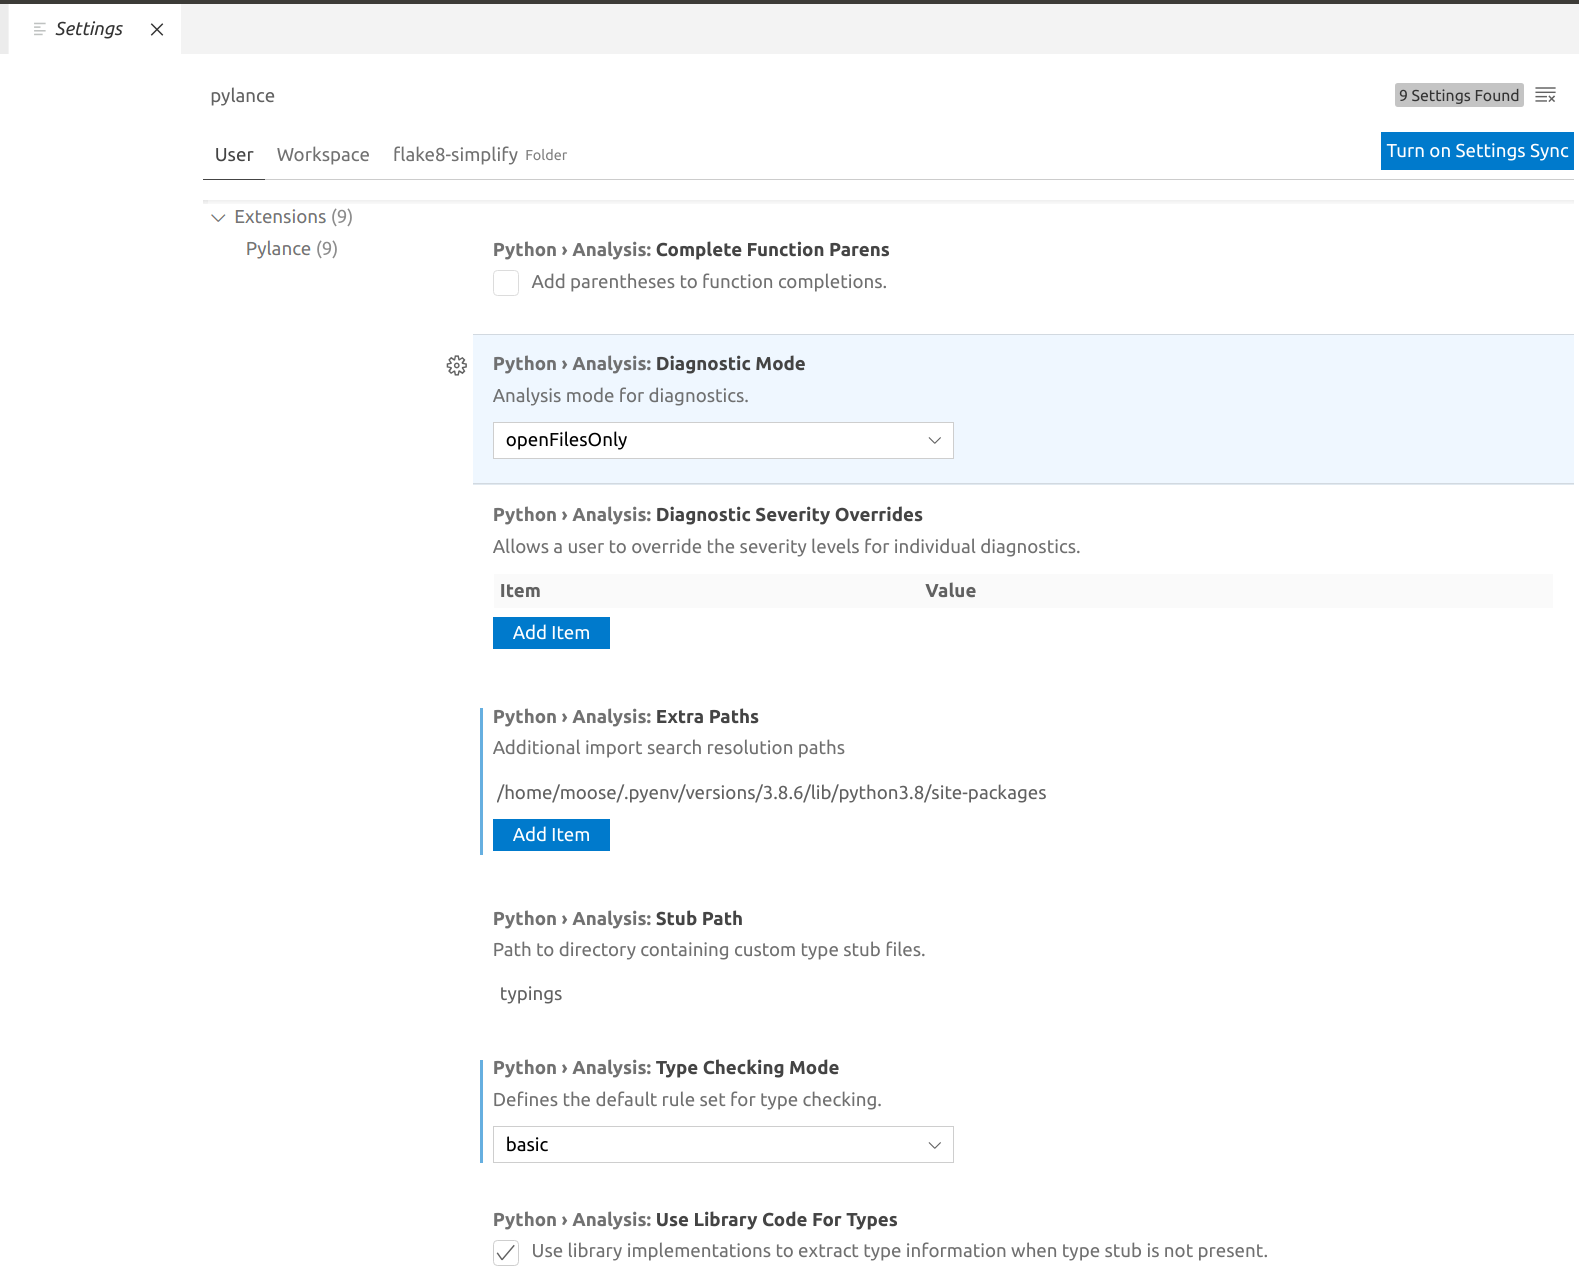Collapse the Extensions (9) tree section
Screen dimensions: 1579x1280
[x=218, y=217]
